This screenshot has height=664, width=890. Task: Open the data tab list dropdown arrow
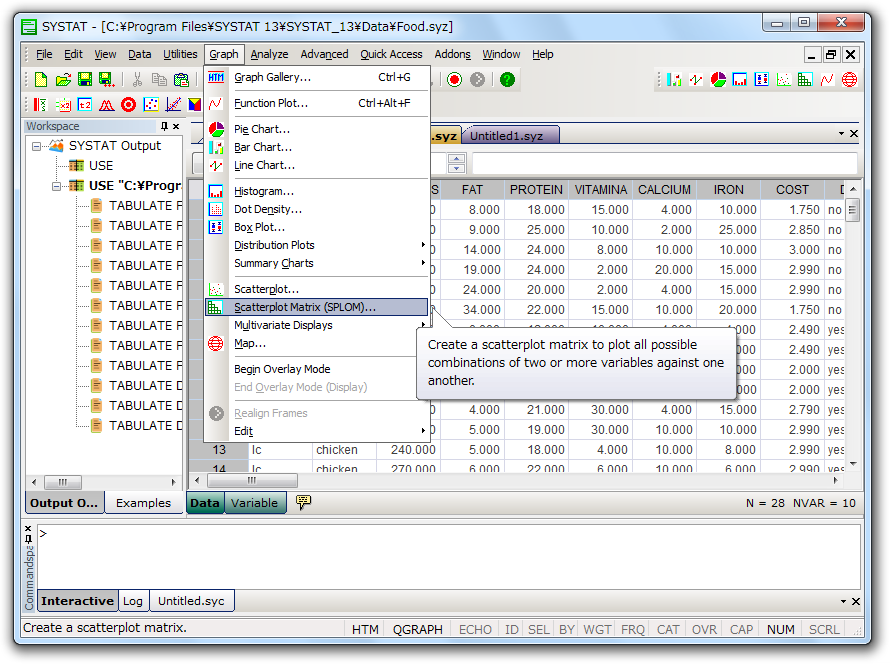coord(841,134)
